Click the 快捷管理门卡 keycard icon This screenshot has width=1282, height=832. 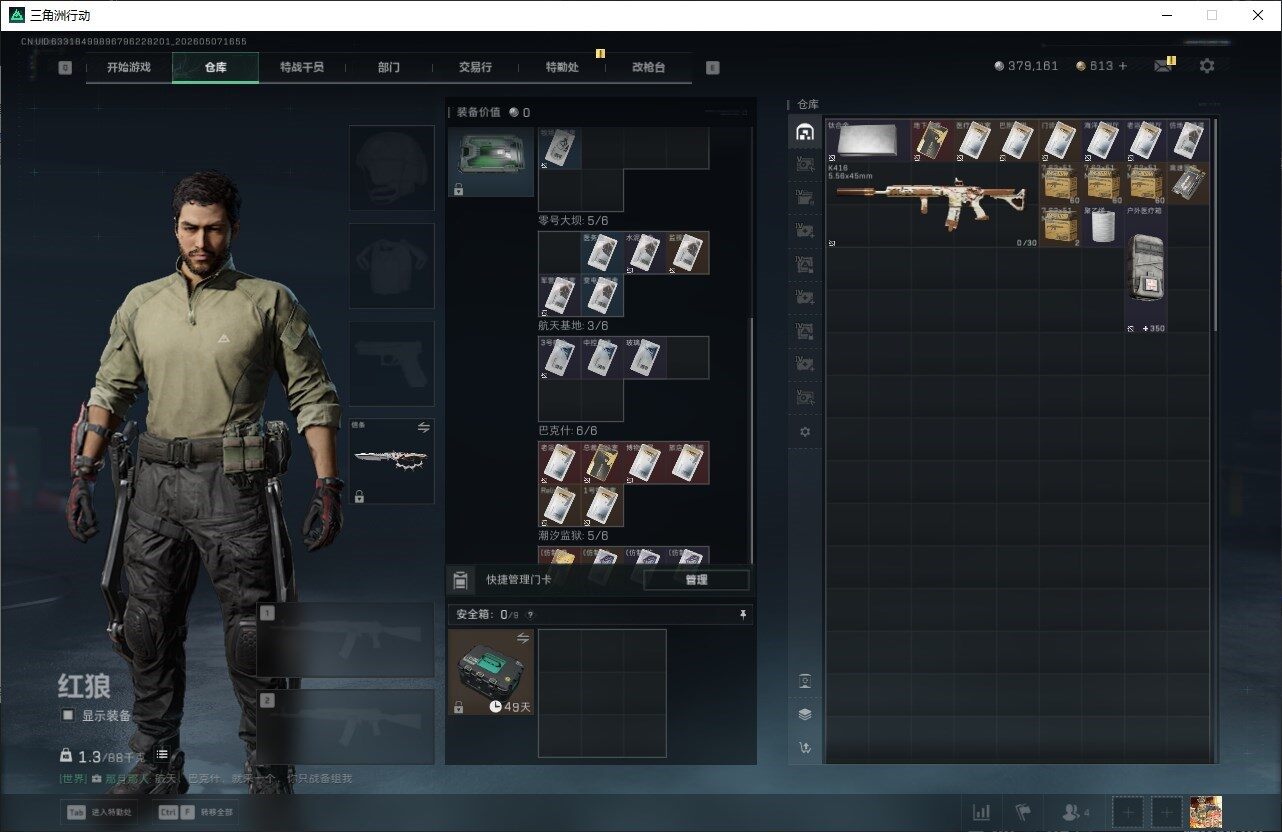click(461, 580)
